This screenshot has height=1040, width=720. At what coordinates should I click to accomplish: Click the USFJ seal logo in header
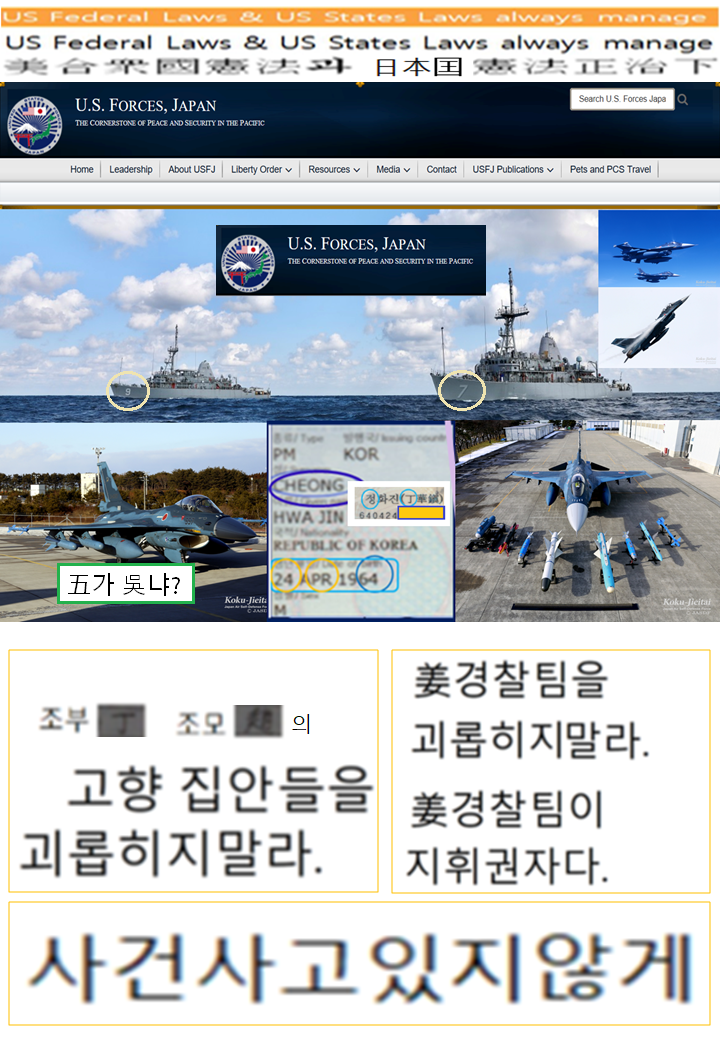tap(34, 125)
